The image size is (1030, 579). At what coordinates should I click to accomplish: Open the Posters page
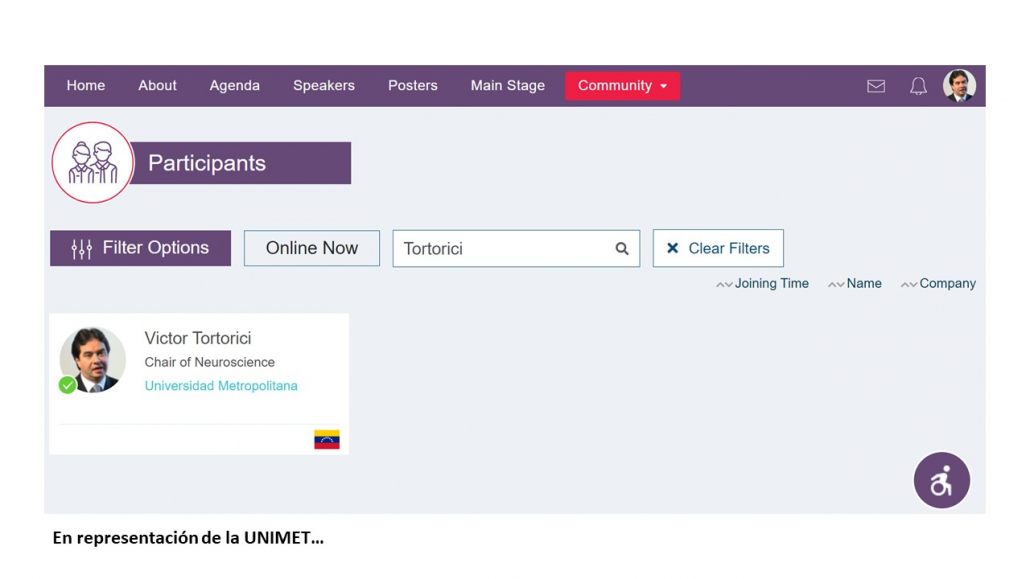coord(413,85)
